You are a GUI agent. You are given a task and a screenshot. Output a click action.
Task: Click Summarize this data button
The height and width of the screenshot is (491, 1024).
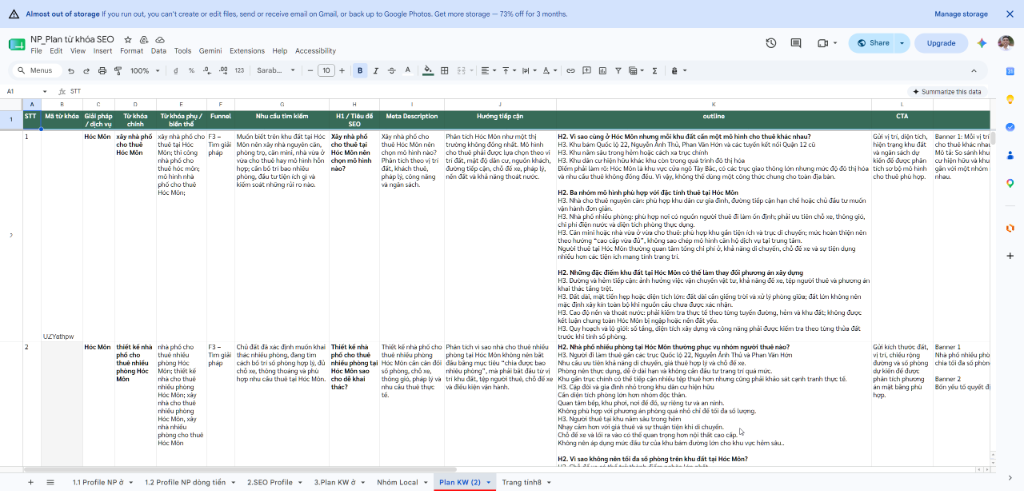click(946, 91)
